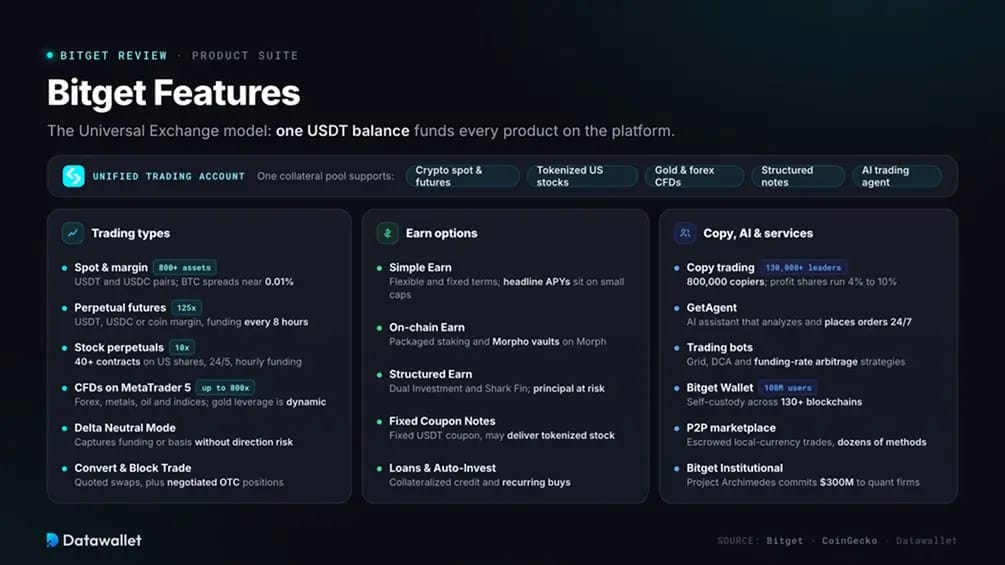Click the up to 800x badge
This screenshot has width=1005, height=565.
tap(226, 388)
